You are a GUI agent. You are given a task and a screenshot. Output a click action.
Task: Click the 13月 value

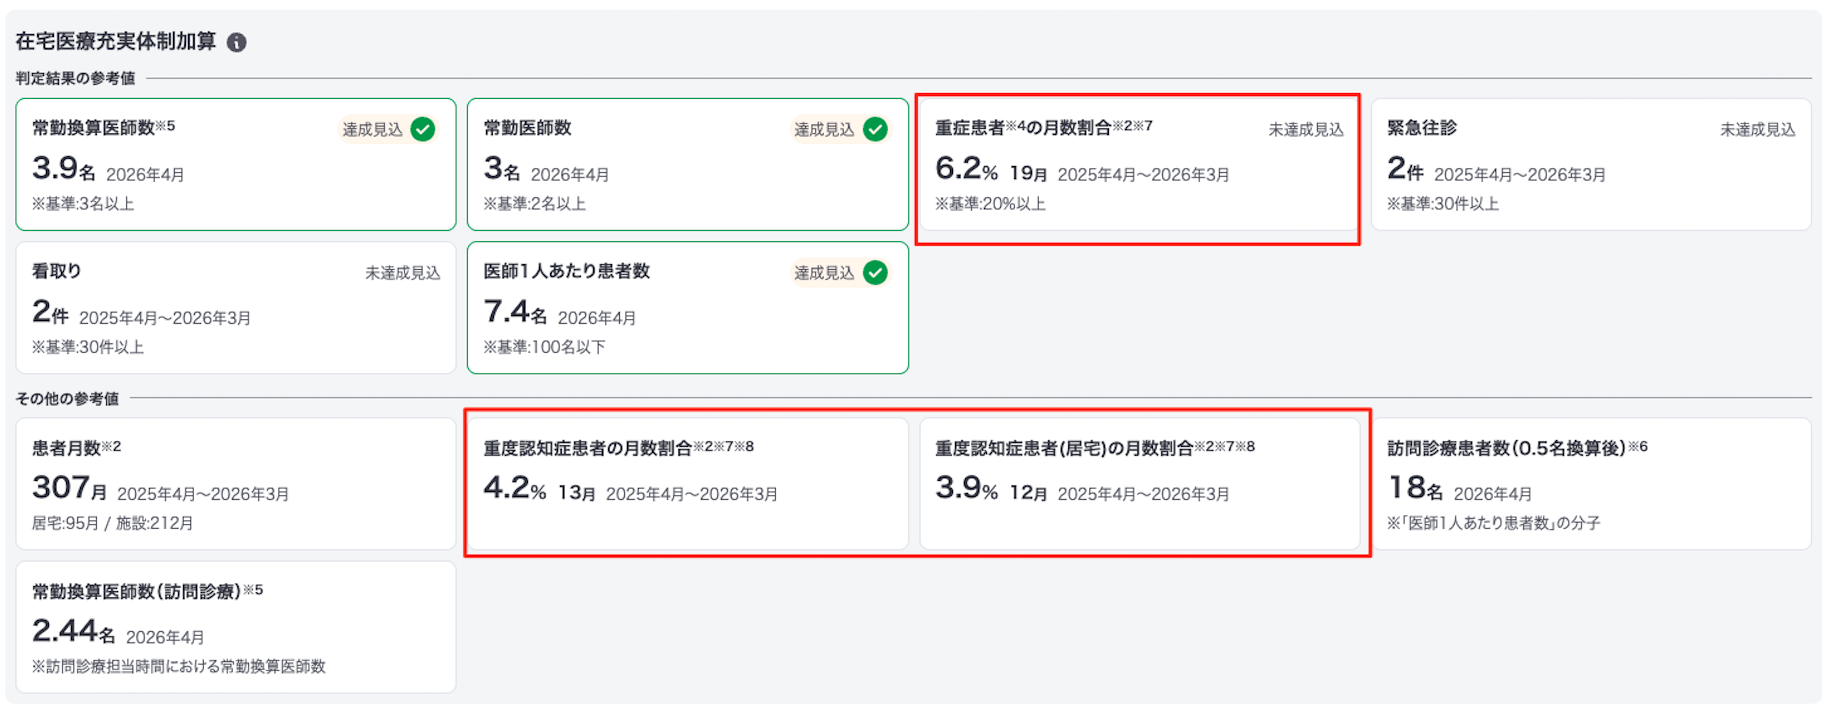577,493
